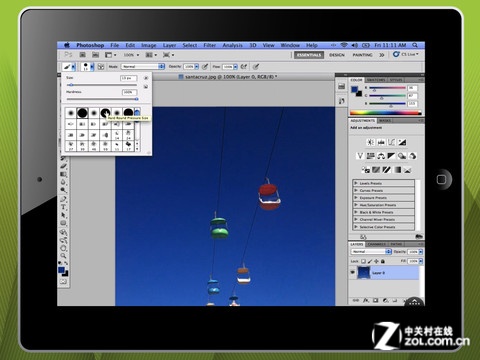
Task: Open the Filter menu
Action: coord(210,45)
